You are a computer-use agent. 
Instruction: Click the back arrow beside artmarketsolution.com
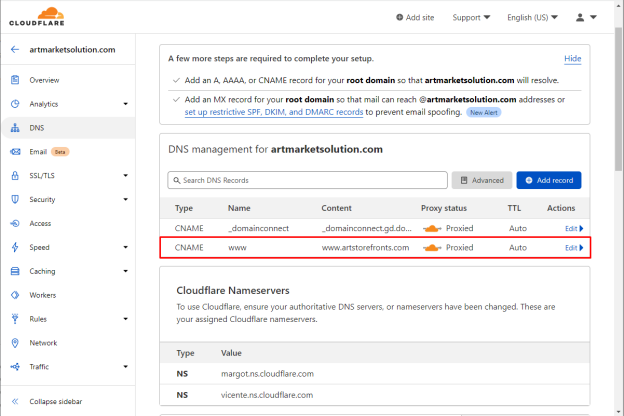point(15,49)
